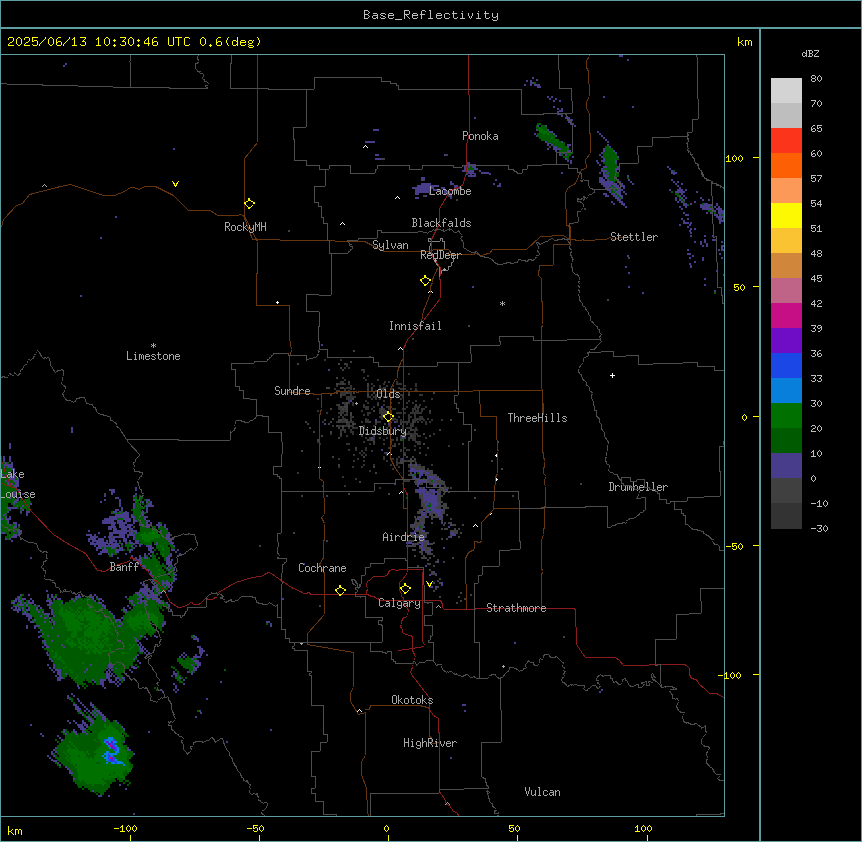The width and height of the screenshot is (862, 842).
Task: Select the Strathmore label
Action: pyautogui.click(x=516, y=608)
